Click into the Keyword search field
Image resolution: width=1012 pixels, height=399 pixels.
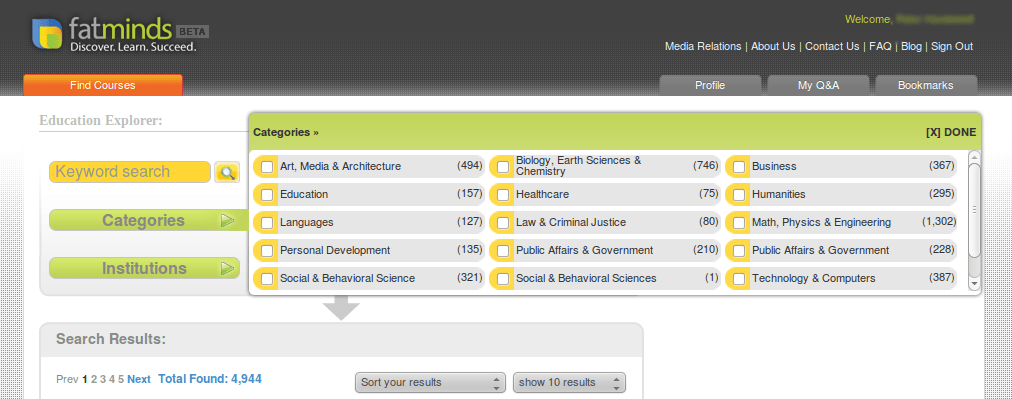[x=130, y=172]
